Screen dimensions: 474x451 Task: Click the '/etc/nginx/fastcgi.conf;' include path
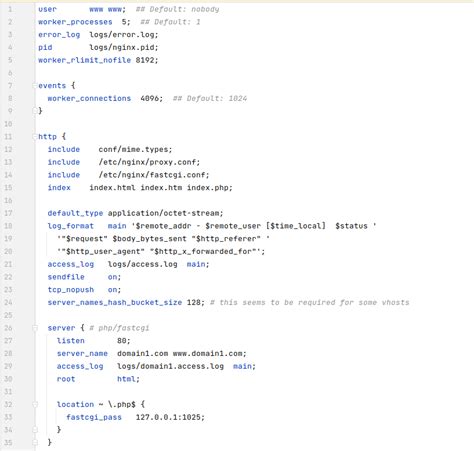click(154, 175)
